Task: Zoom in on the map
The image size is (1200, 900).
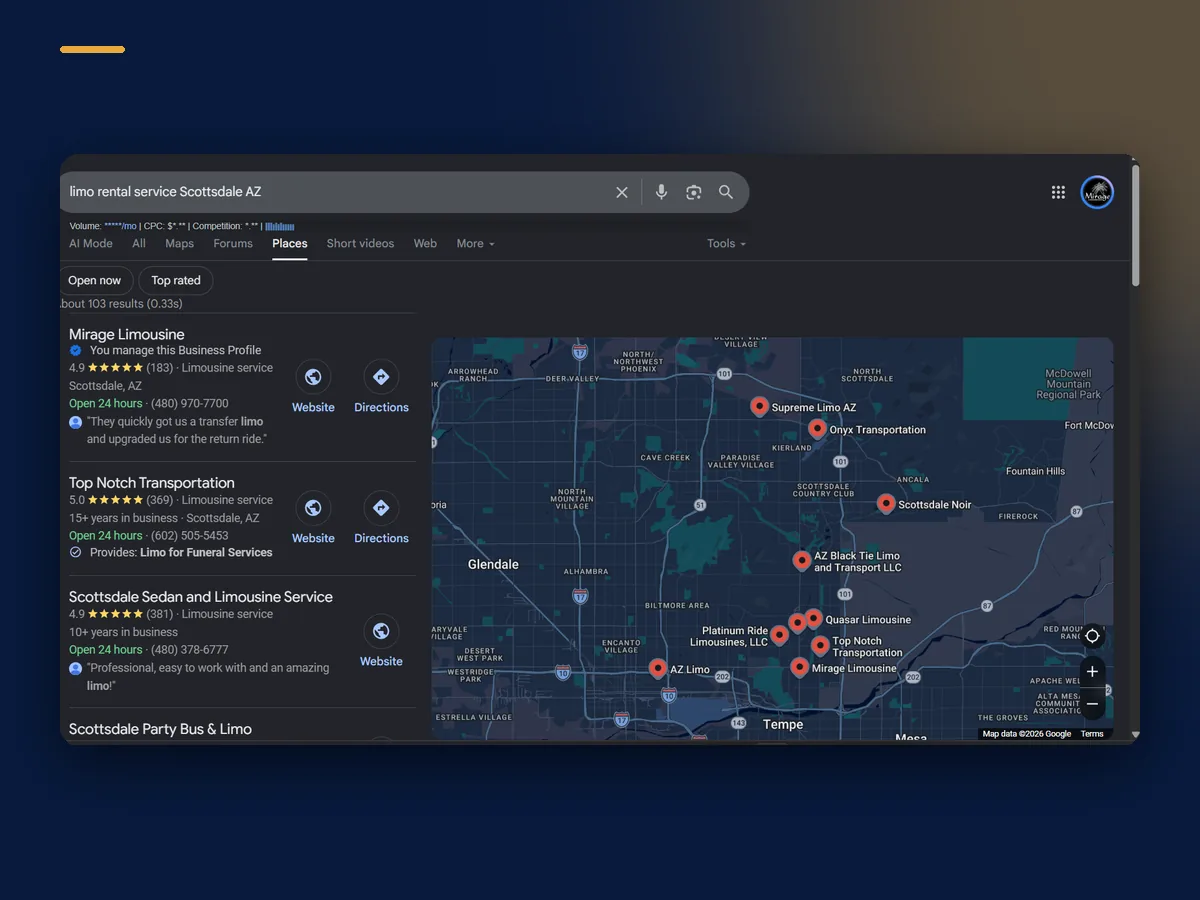Action: tap(1092, 672)
